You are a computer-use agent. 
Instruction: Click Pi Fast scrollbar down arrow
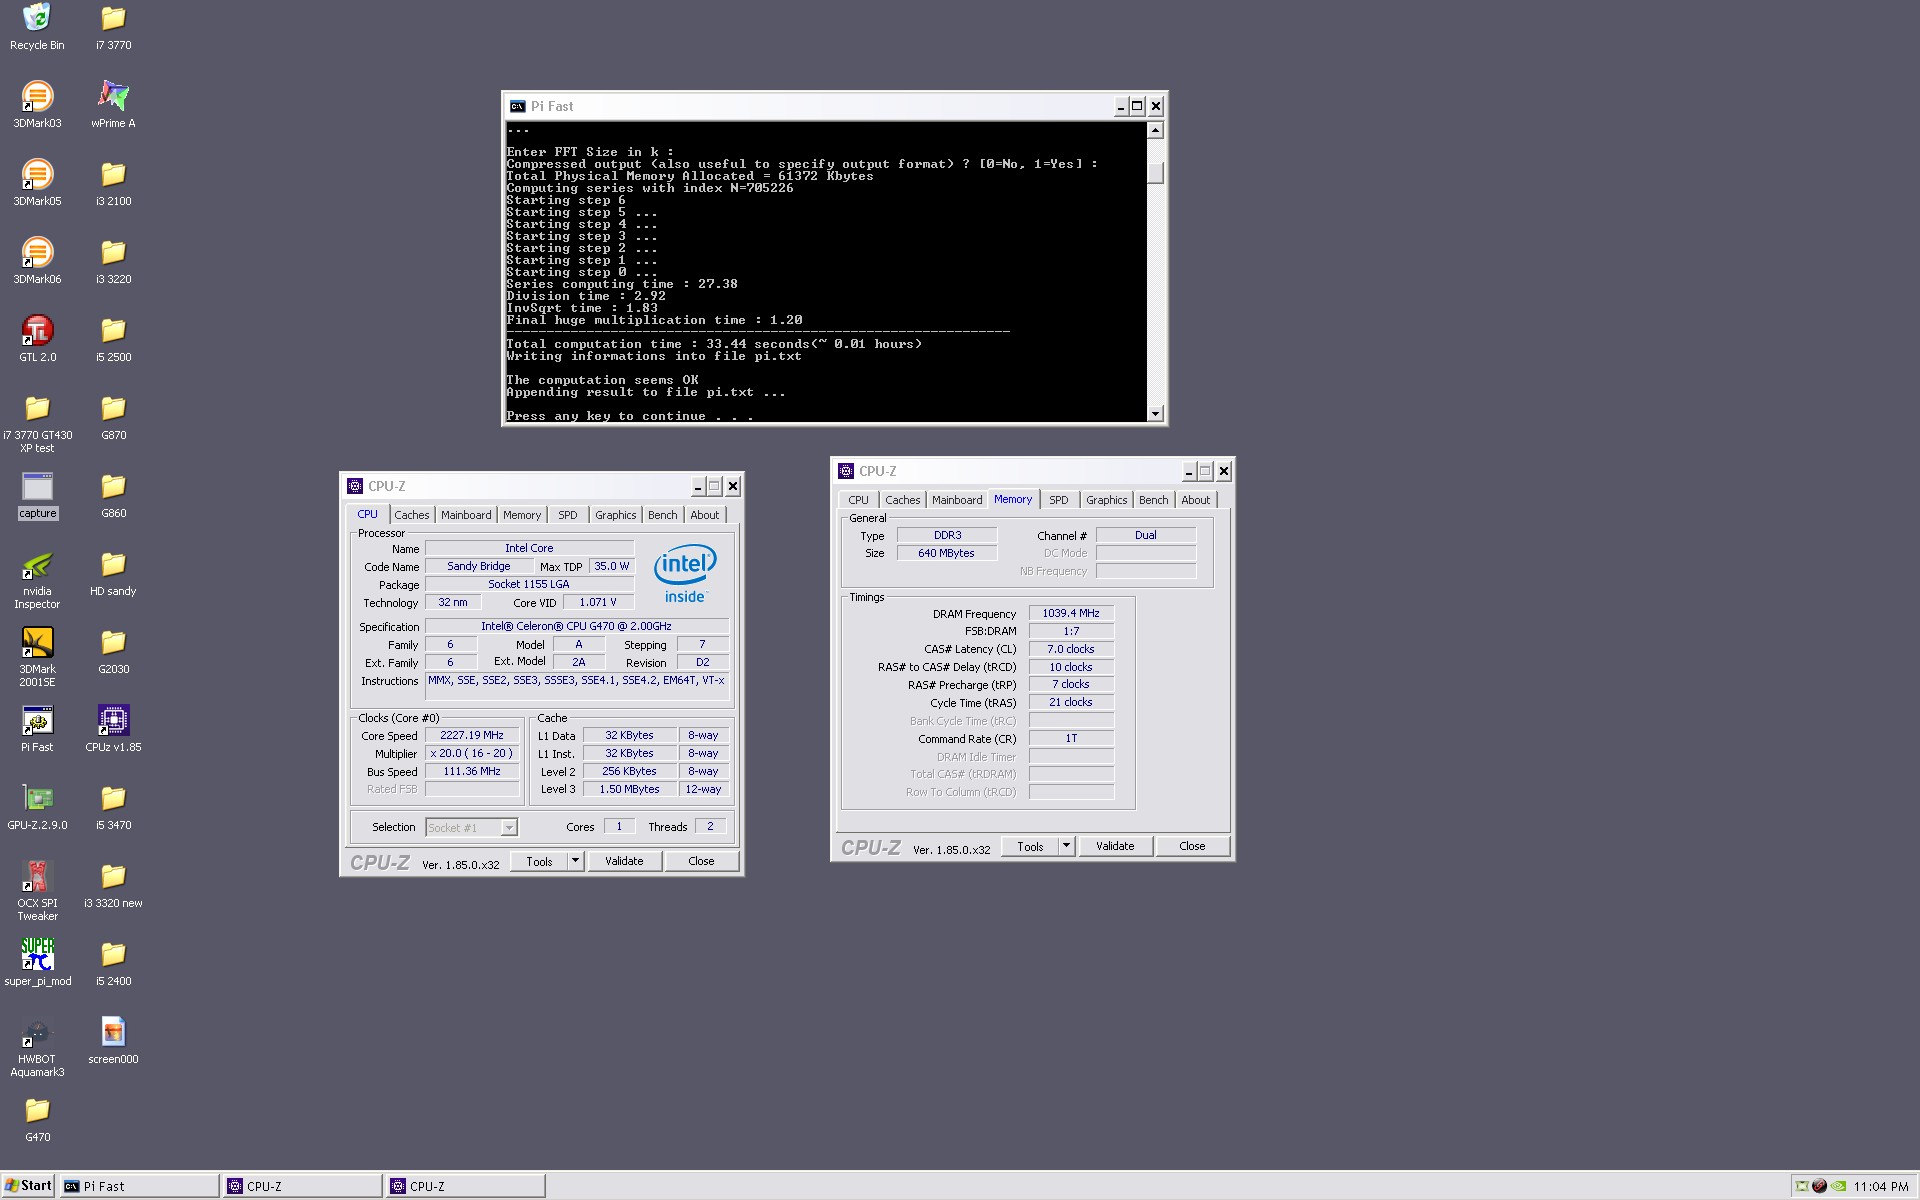click(x=1155, y=413)
